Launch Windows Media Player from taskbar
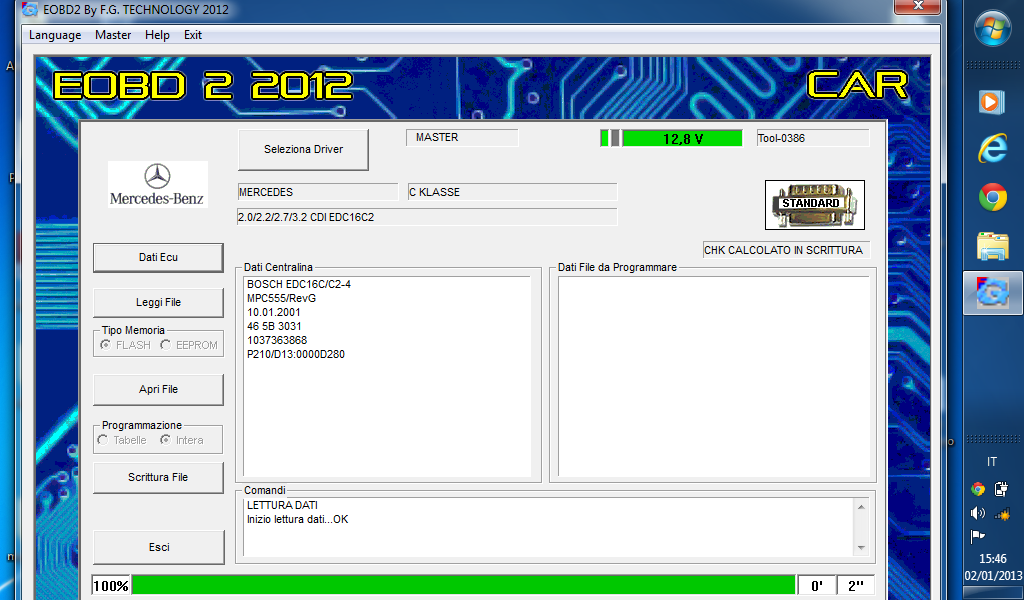Viewport: 1024px width, 600px height. coord(991,103)
